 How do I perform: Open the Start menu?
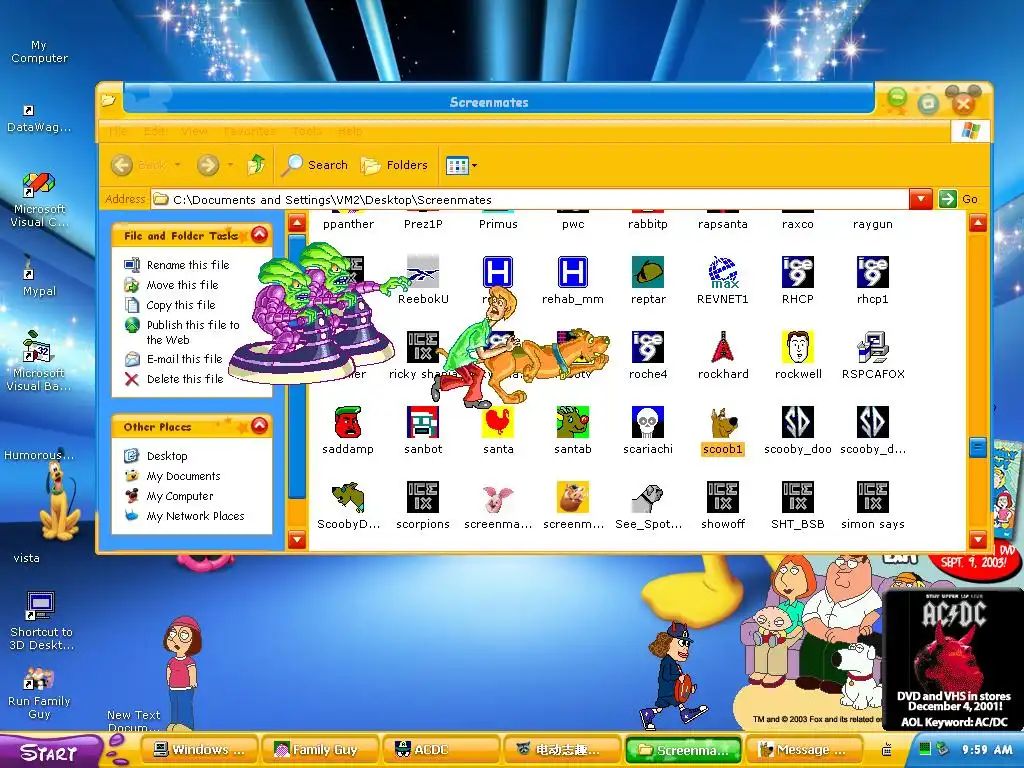coord(49,752)
